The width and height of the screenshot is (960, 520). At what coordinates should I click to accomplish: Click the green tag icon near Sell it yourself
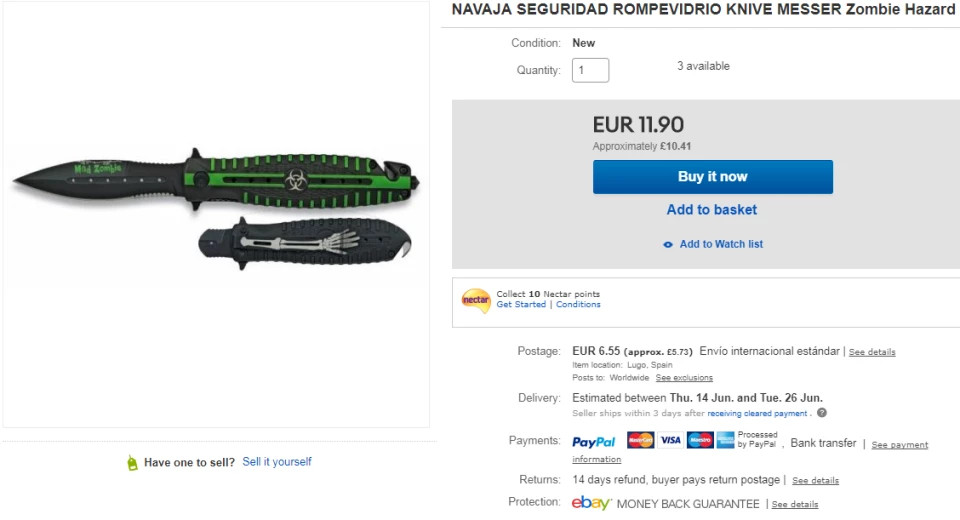pyautogui.click(x=132, y=463)
